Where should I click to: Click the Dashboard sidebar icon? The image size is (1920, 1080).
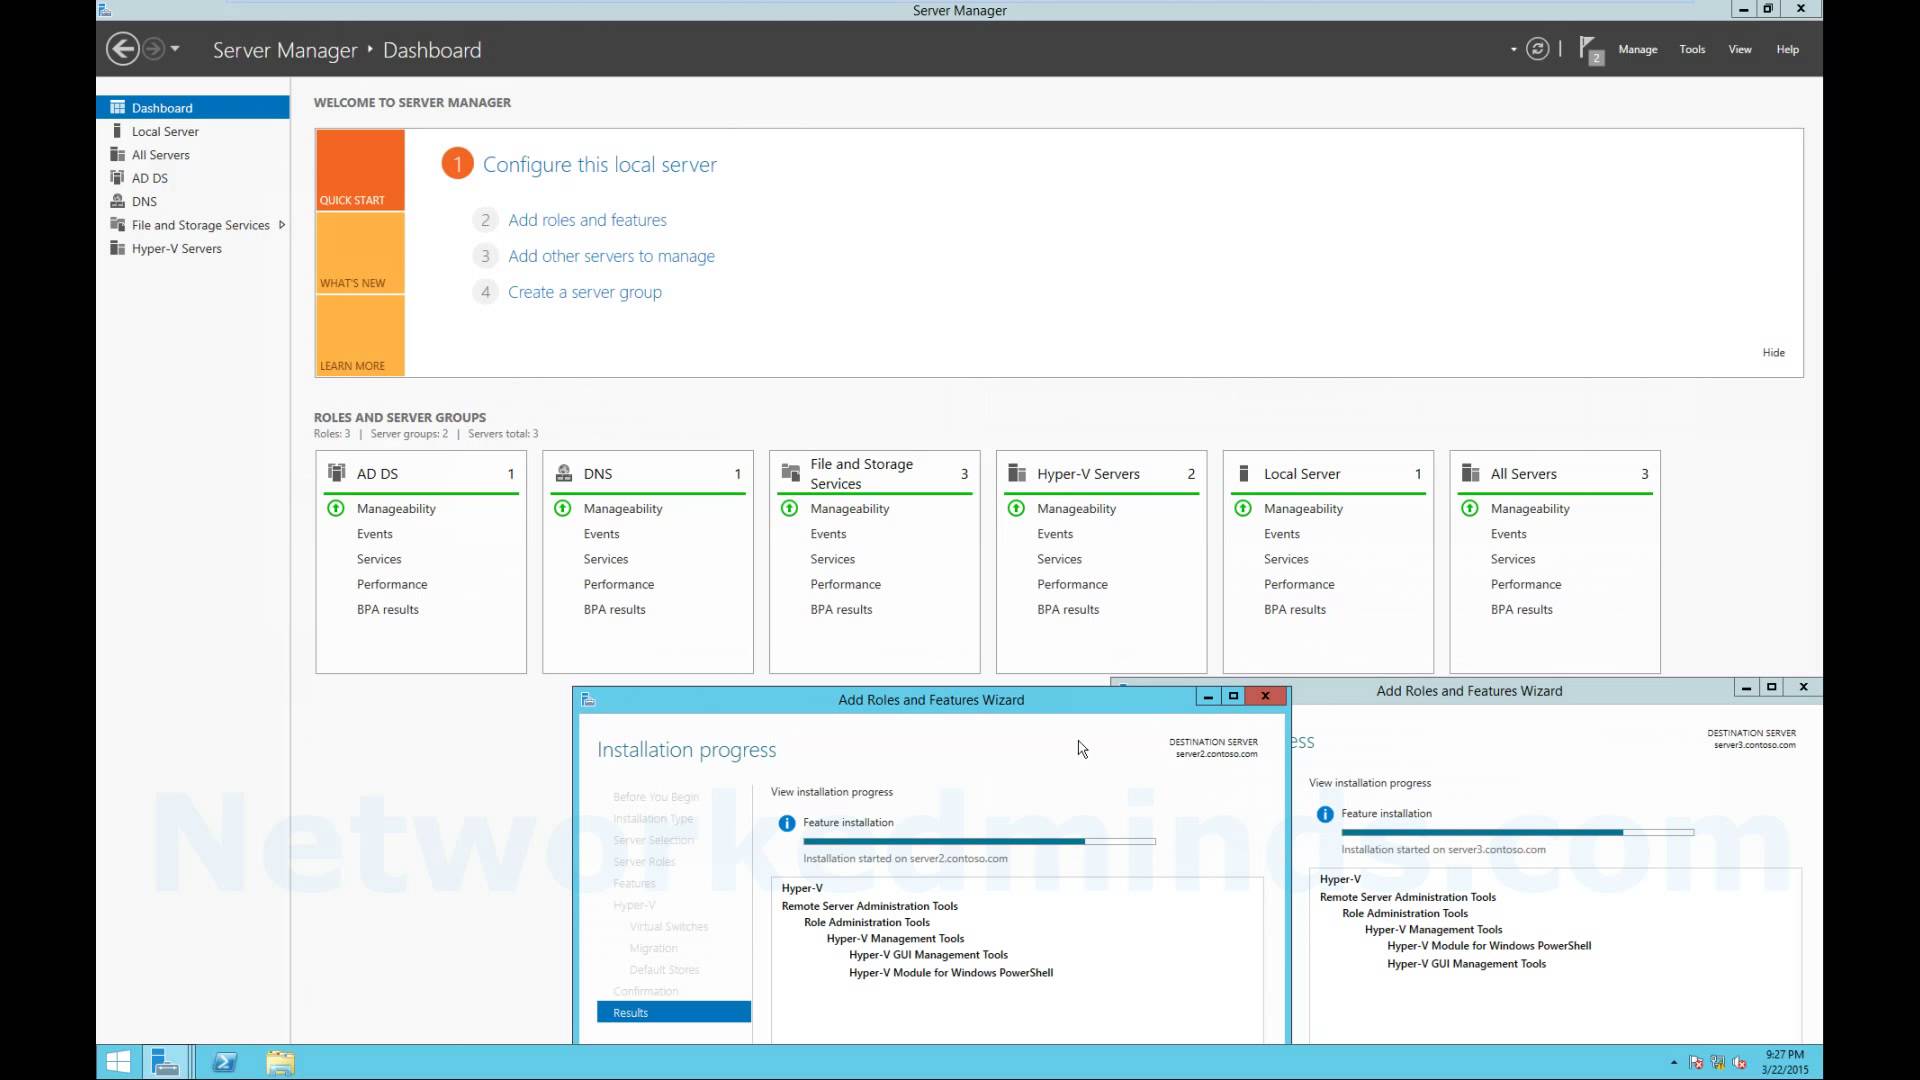(x=117, y=107)
